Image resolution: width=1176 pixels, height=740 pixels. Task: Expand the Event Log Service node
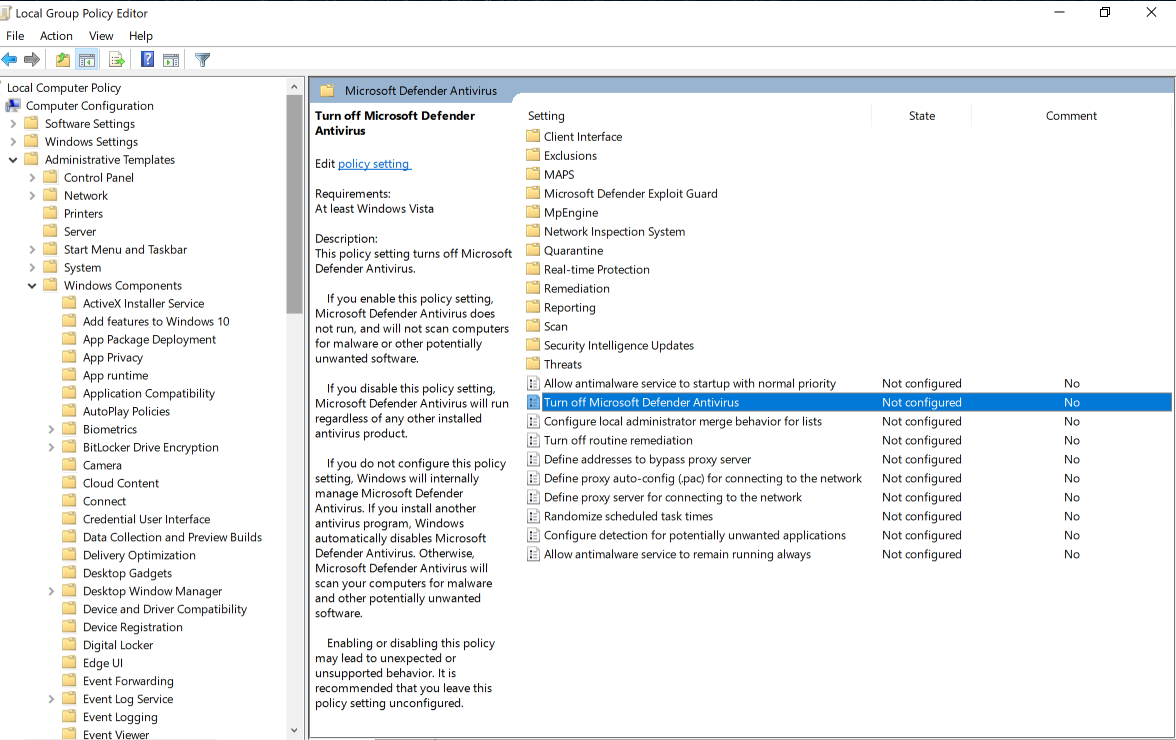(x=52, y=700)
